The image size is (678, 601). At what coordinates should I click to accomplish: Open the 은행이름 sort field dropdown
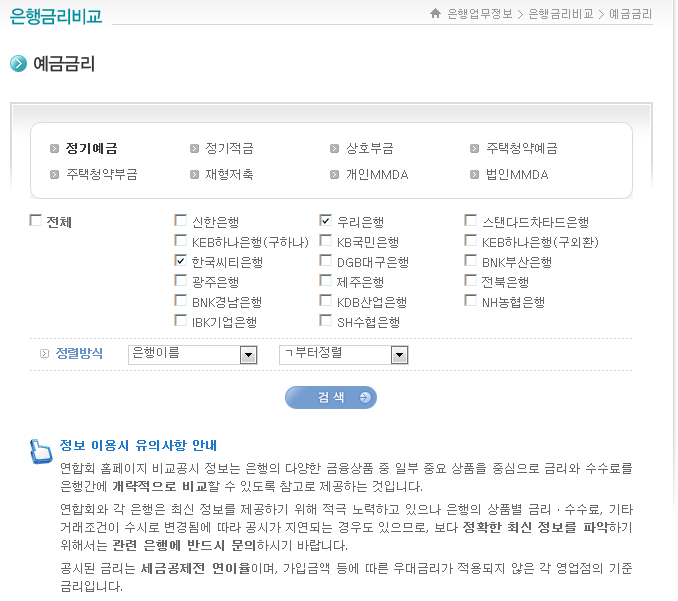tap(193, 355)
